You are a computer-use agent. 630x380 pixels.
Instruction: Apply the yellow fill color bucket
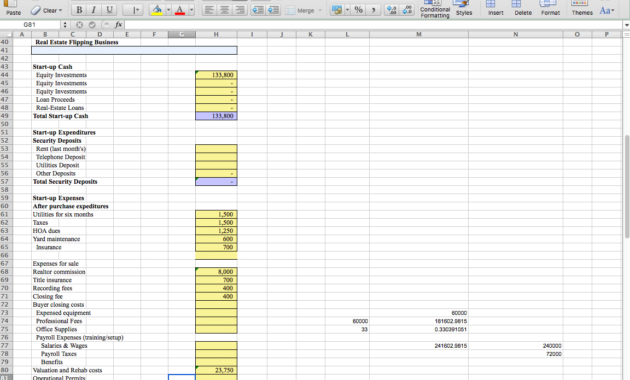(x=157, y=10)
